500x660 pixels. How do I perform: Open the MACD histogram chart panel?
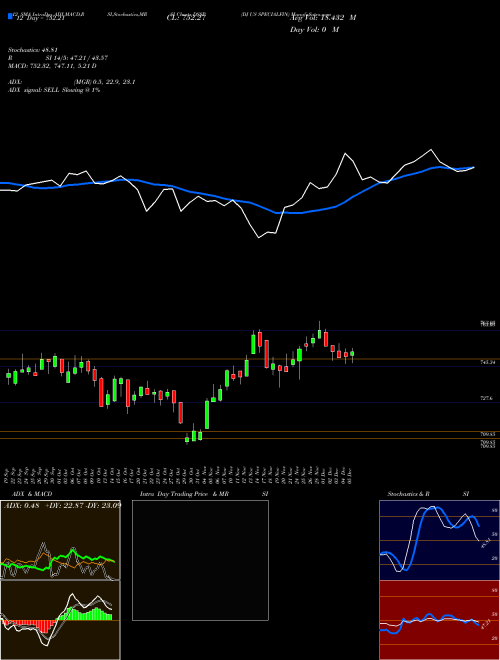[60, 620]
